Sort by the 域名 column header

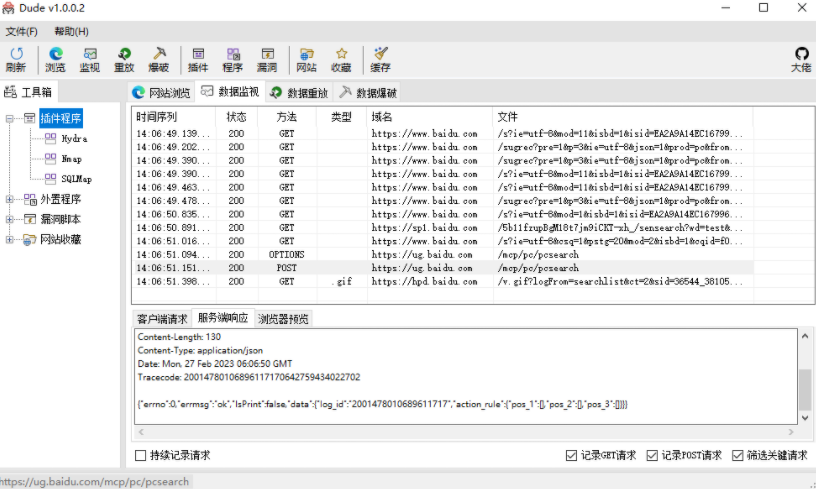(x=429, y=117)
